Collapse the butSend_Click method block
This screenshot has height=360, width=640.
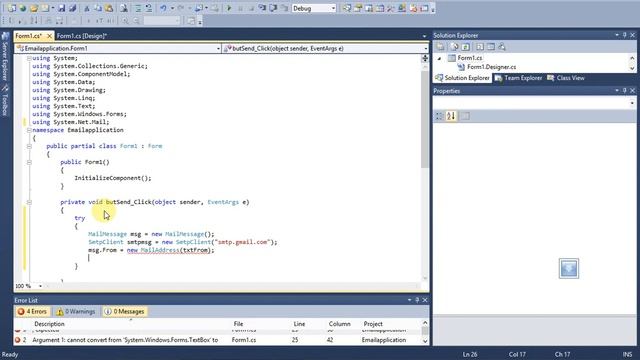pyautogui.click(x=29, y=202)
